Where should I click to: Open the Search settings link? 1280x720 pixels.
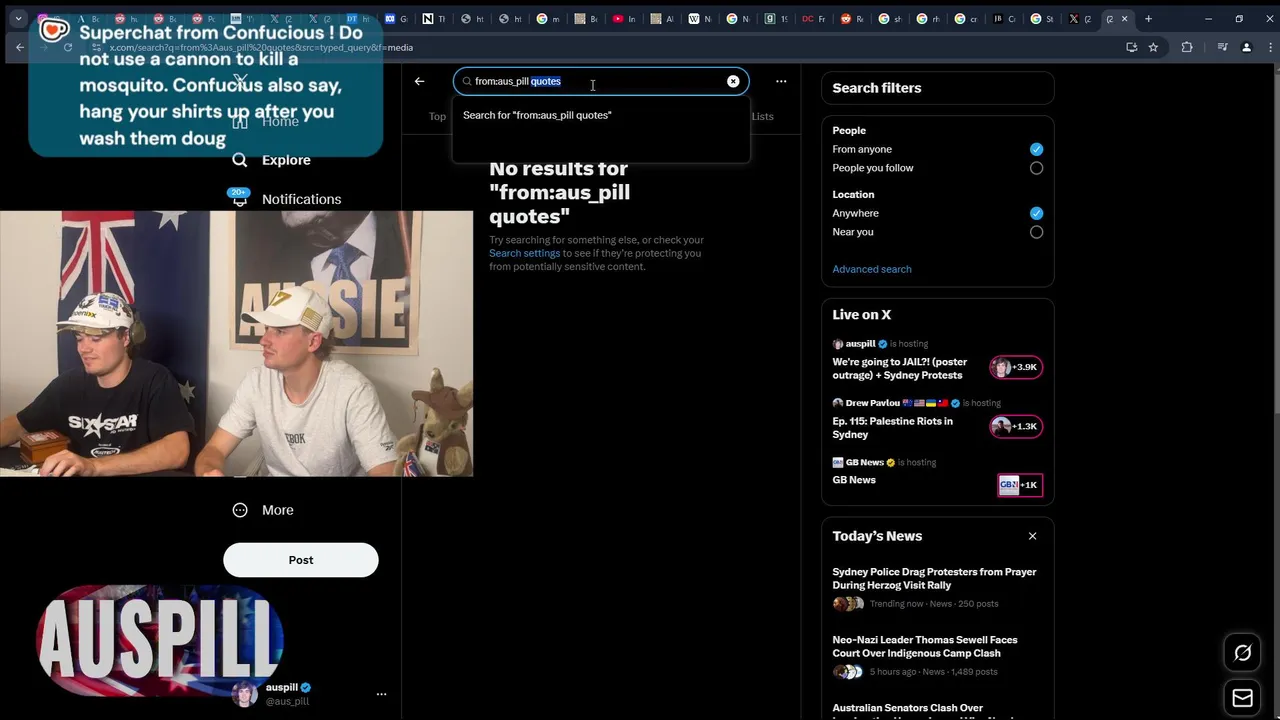click(524, 253)
